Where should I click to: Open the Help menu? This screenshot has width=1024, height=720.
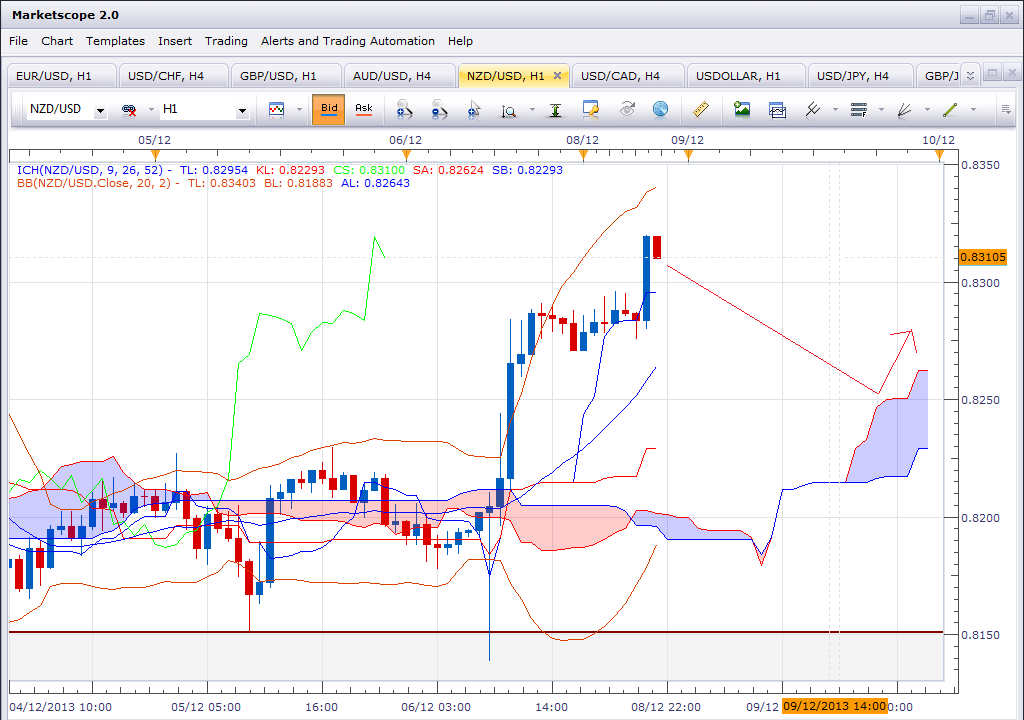coord(460,41)
